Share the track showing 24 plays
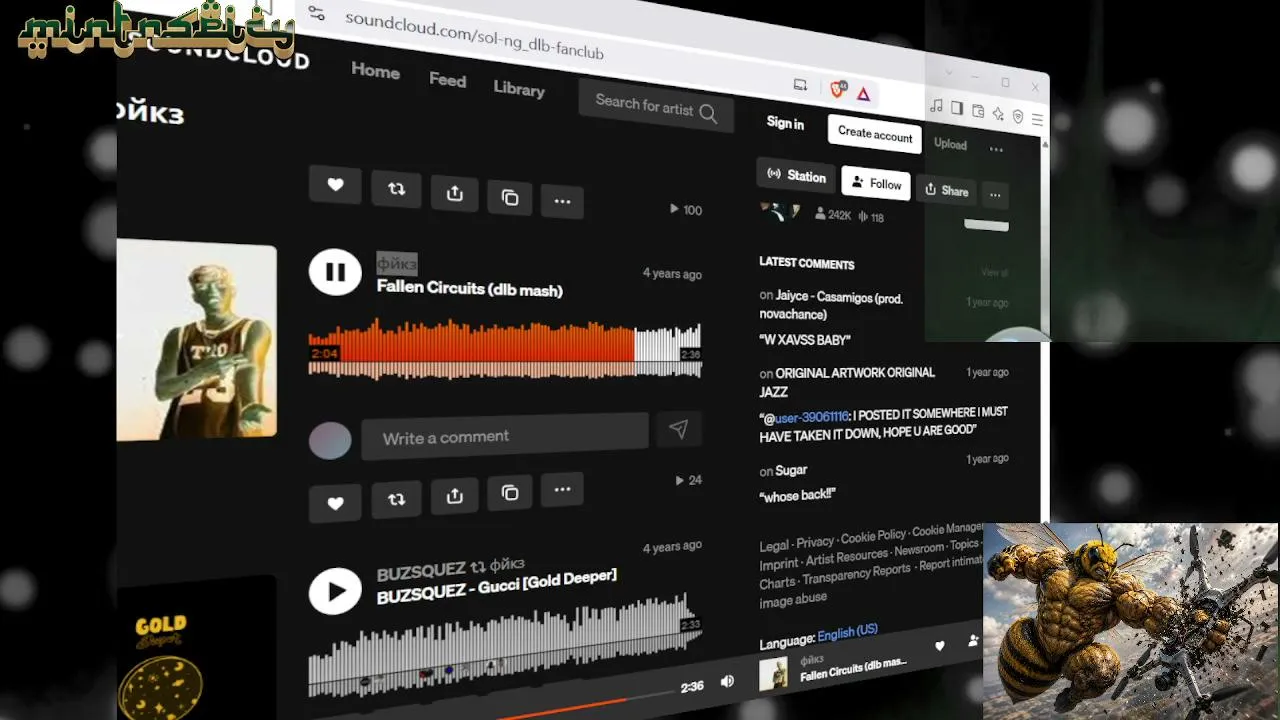Image resolution: width=1280 pixels, height=720 pixels. (455, 495)
